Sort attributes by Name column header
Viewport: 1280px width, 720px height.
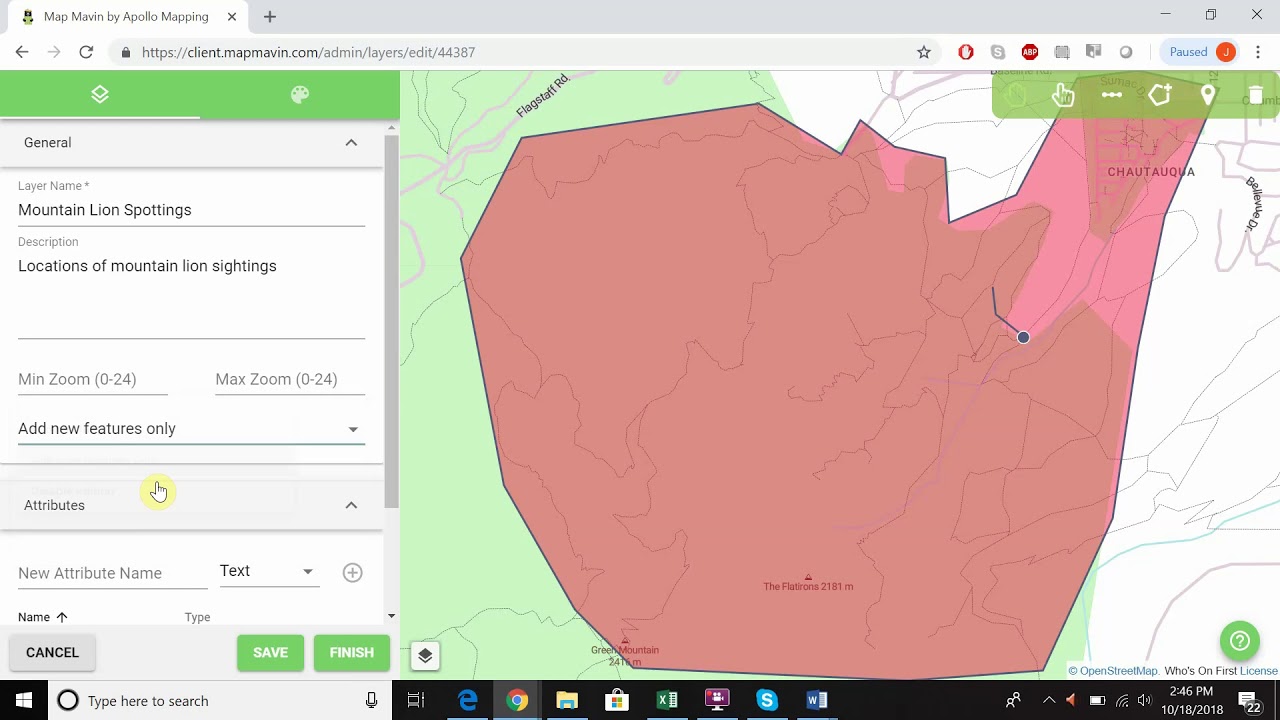43,617
